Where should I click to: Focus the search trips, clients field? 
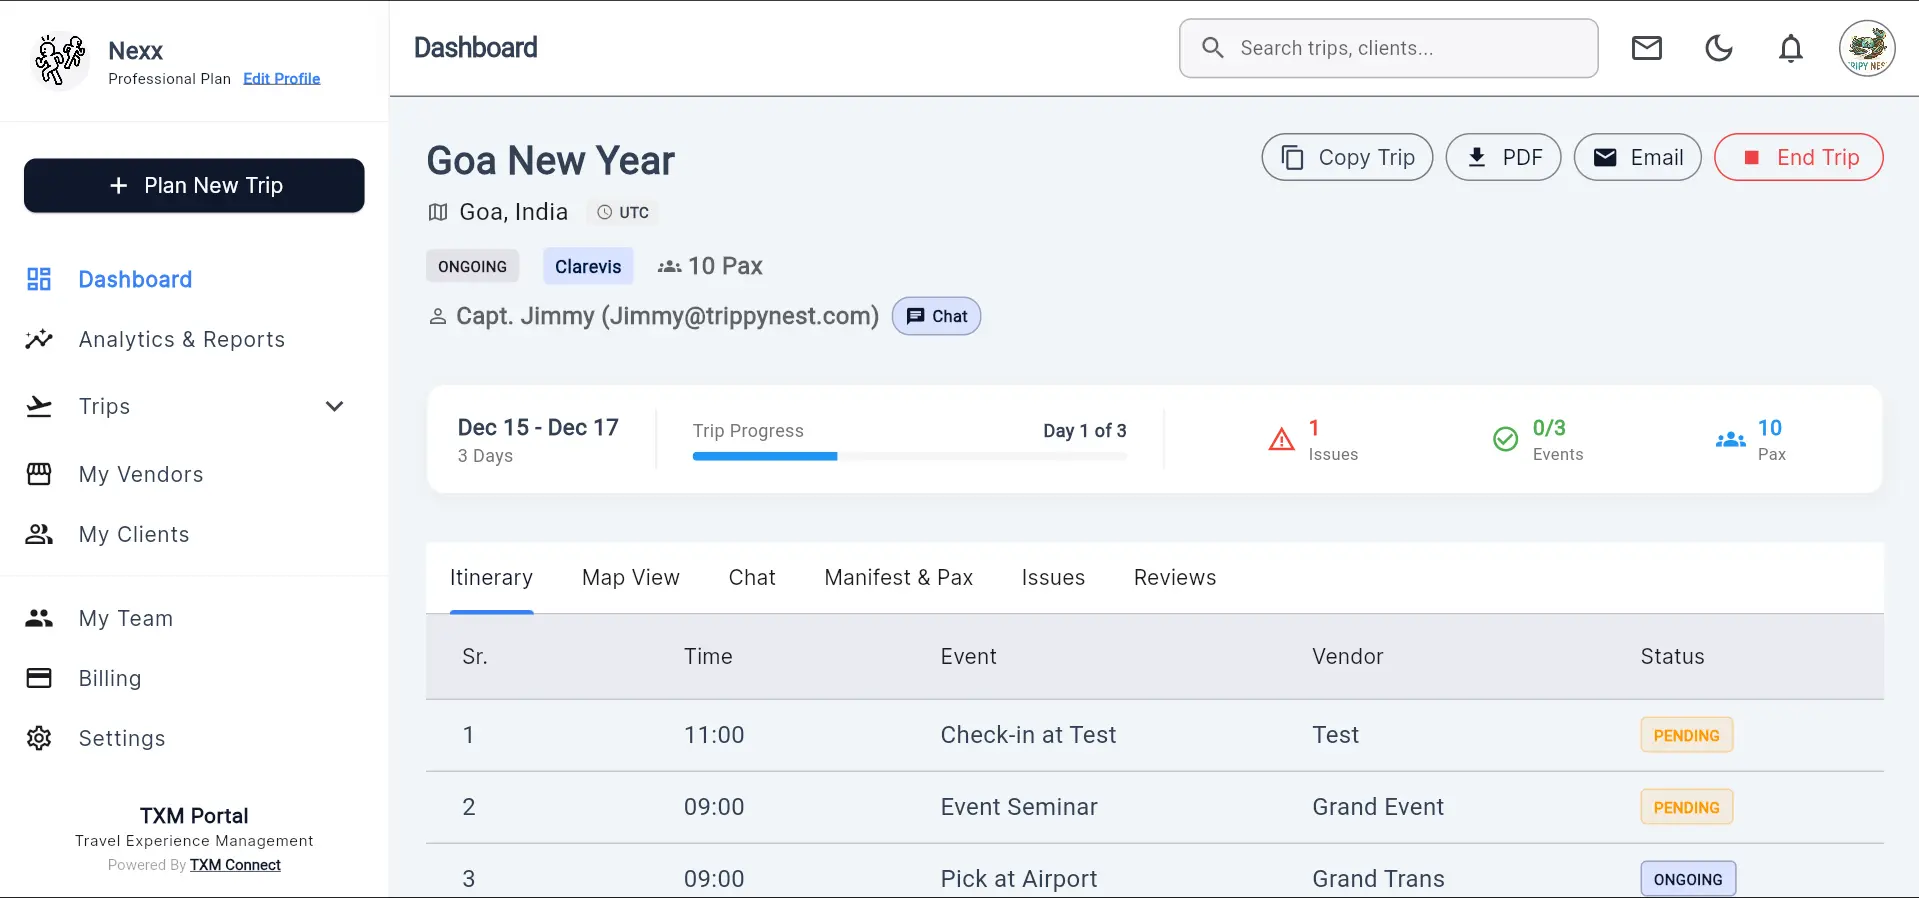(x=1400, y=48)
